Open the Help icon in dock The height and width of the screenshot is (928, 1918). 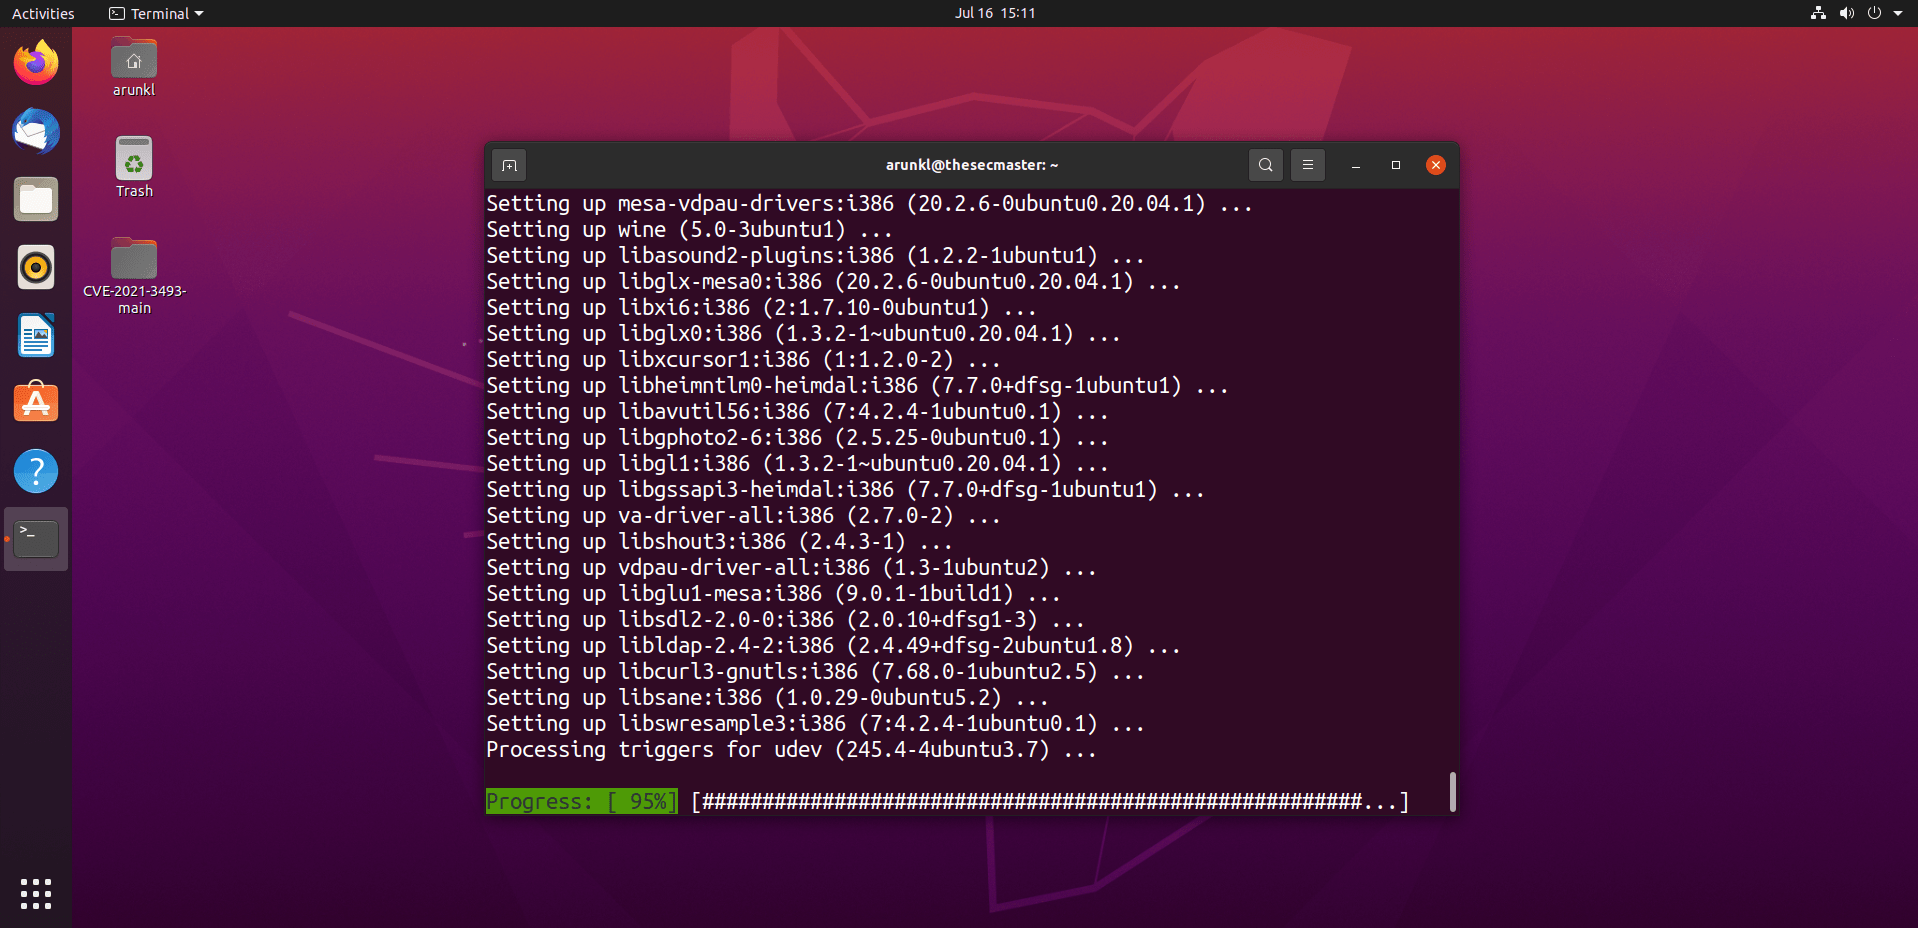tap(36, 471)
